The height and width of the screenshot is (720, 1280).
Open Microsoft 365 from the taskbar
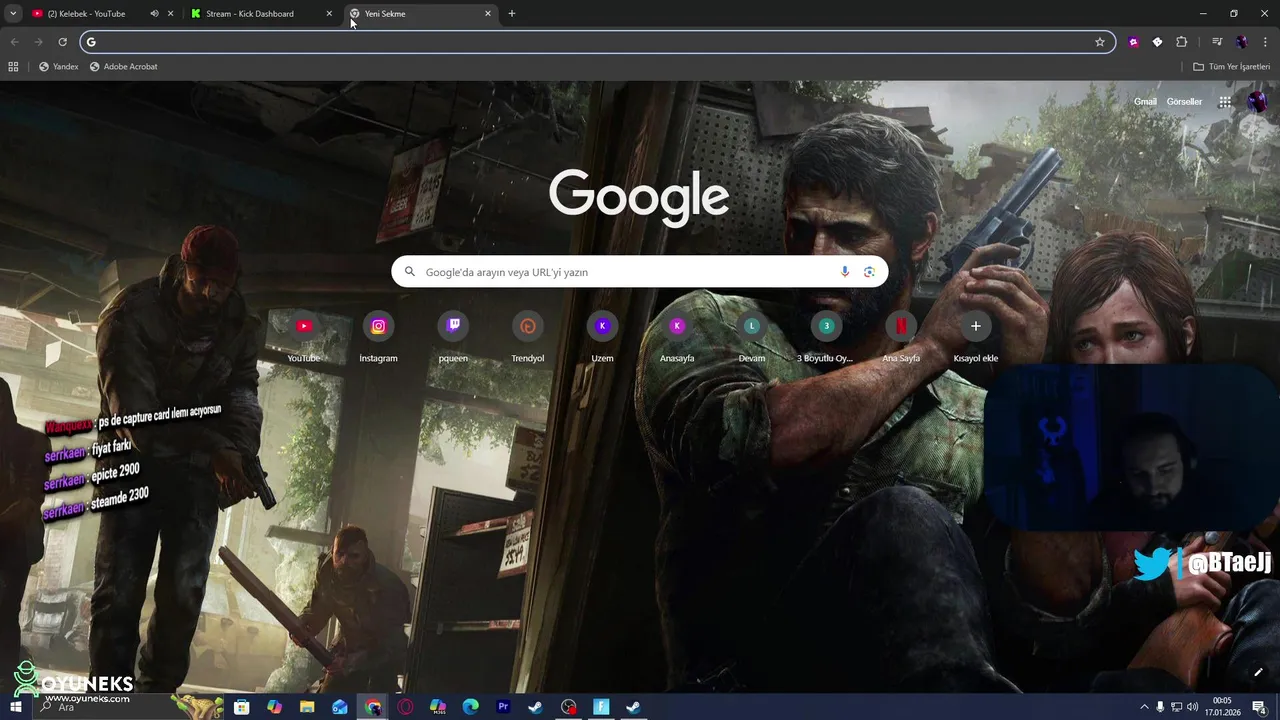coord(438,707)
